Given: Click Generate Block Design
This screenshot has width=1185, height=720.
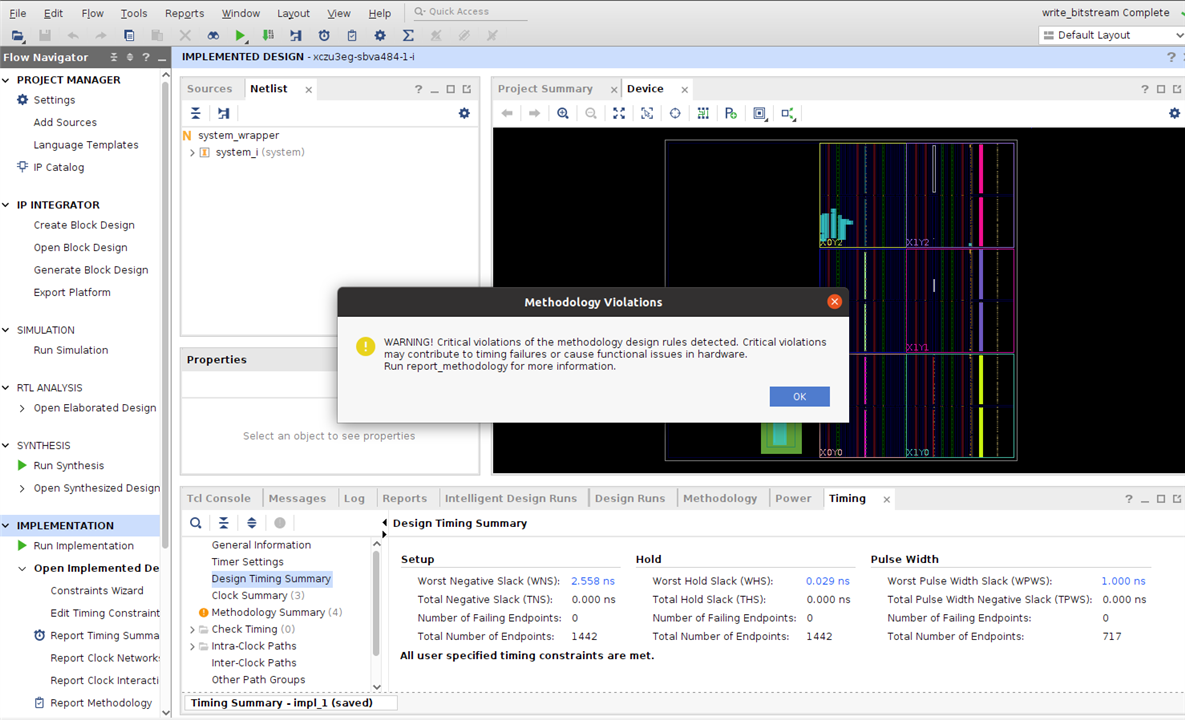Looking at the screenshot, I should pos(91,270).
